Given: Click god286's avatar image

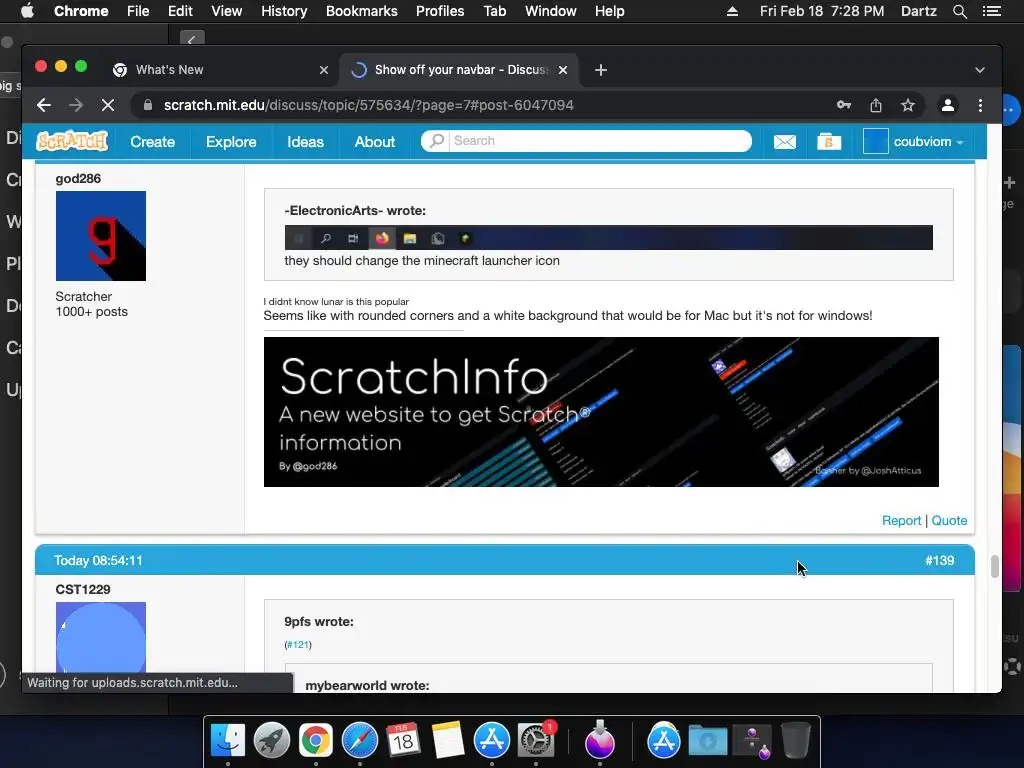Looking at the screenshot, I should [101, 236].
